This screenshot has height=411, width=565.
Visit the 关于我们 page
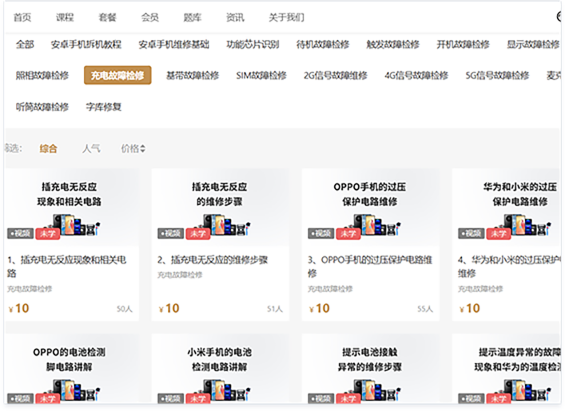[x=286, y=17]
